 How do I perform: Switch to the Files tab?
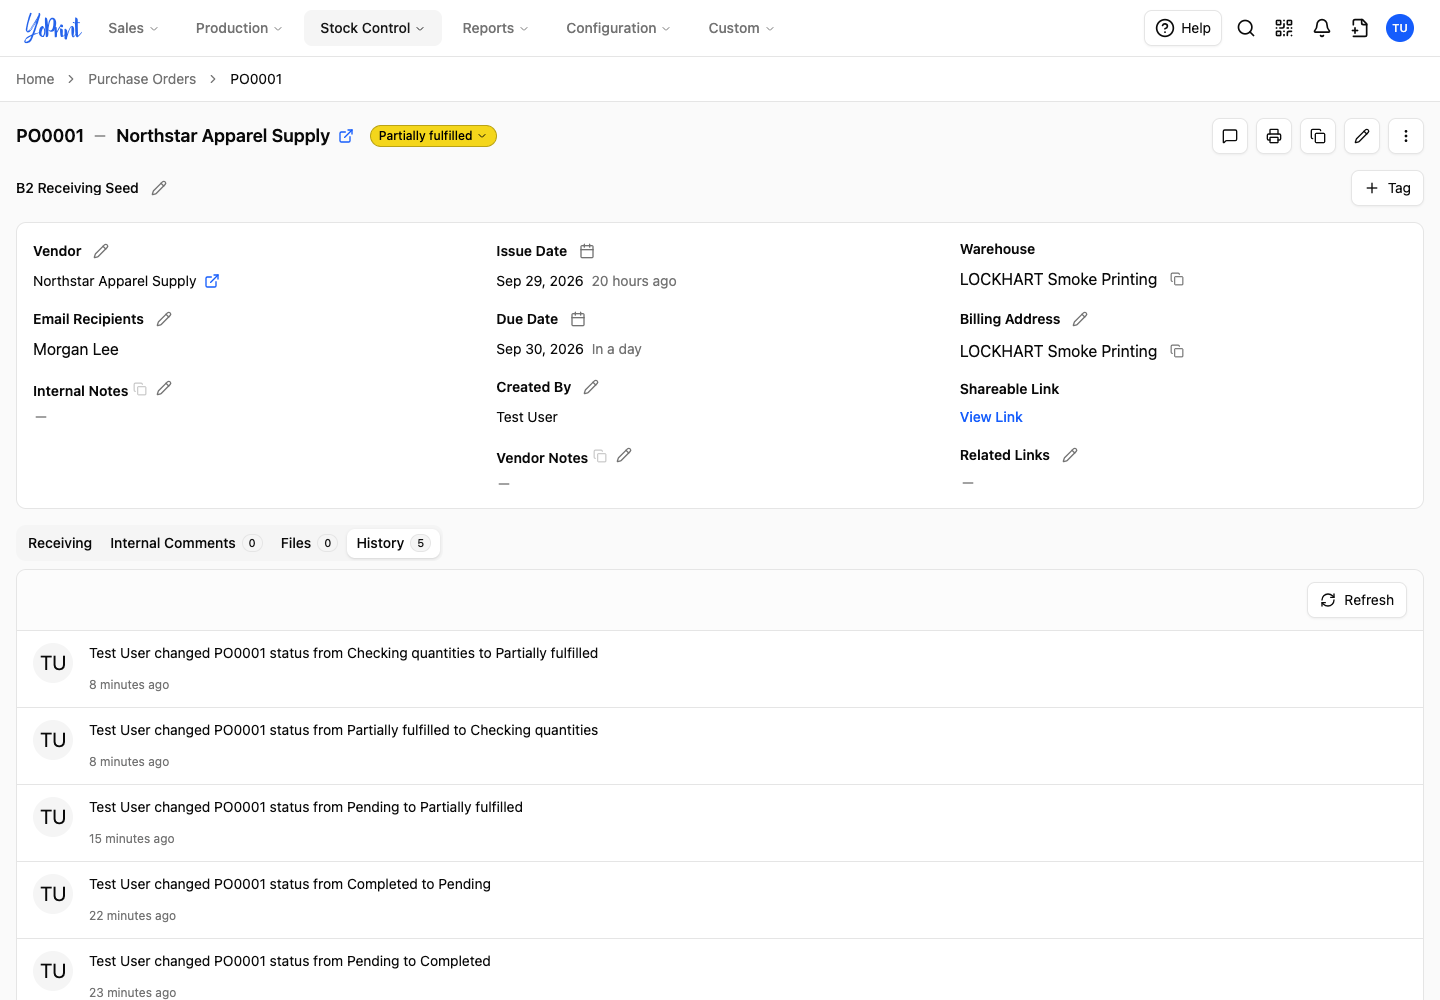click(x=308, y=543)
